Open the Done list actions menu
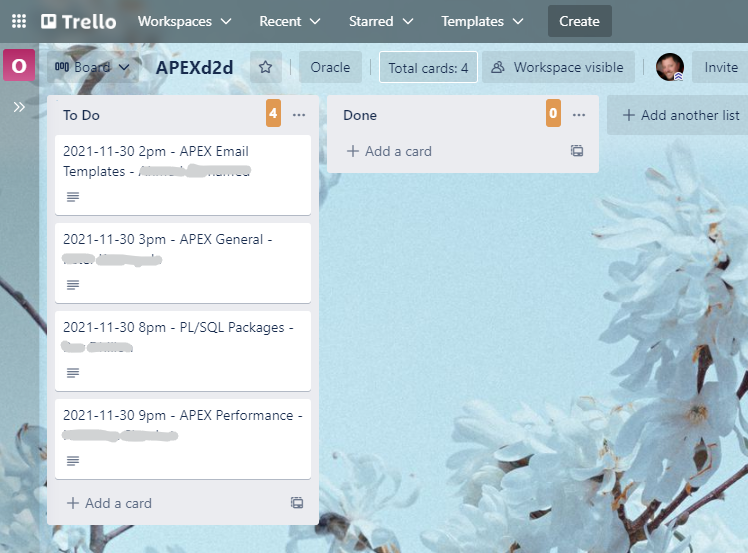Screen dimensions: 748x553 [x=579, y=115]
